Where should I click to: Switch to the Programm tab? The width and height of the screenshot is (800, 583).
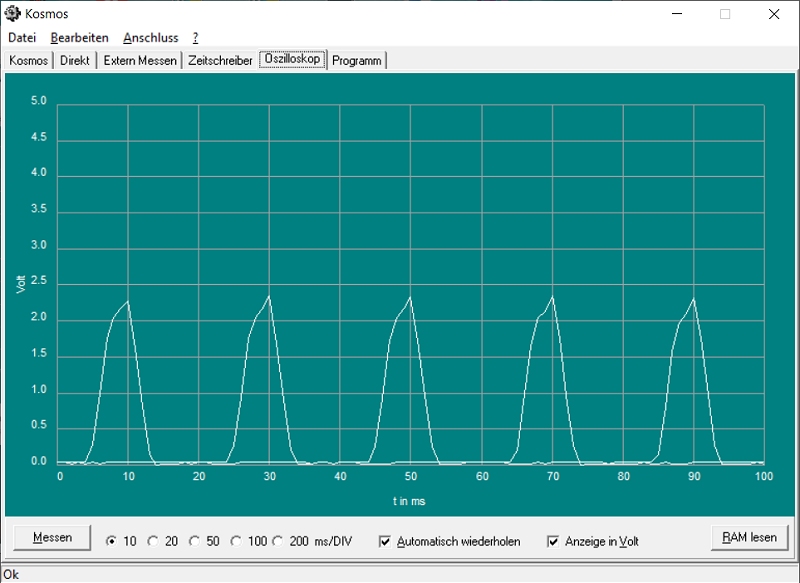357,61
